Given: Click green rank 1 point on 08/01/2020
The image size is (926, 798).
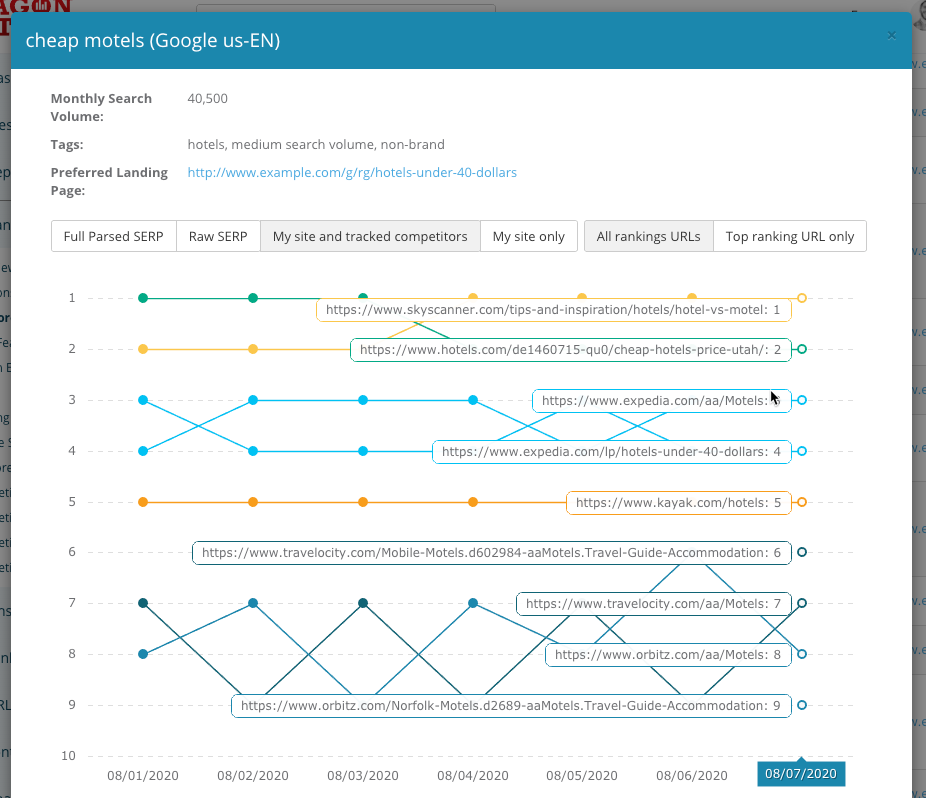Looking at the screenshot, I should click(143, 298).
